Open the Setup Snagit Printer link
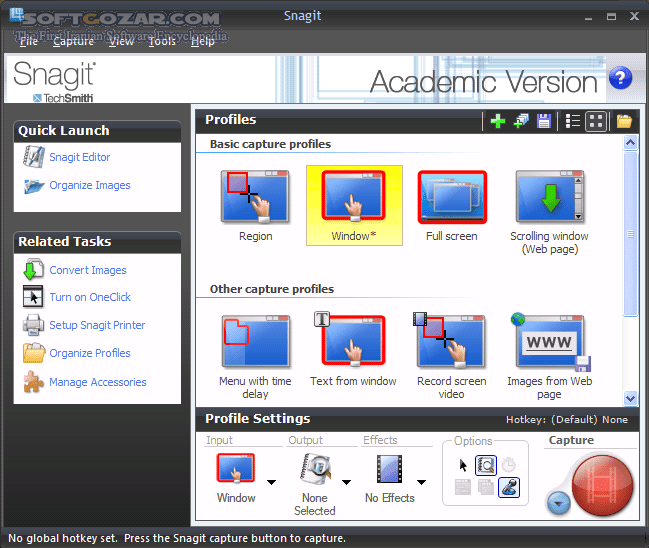Viewport: 649px width, 548px height. click(x=97, y=325)
